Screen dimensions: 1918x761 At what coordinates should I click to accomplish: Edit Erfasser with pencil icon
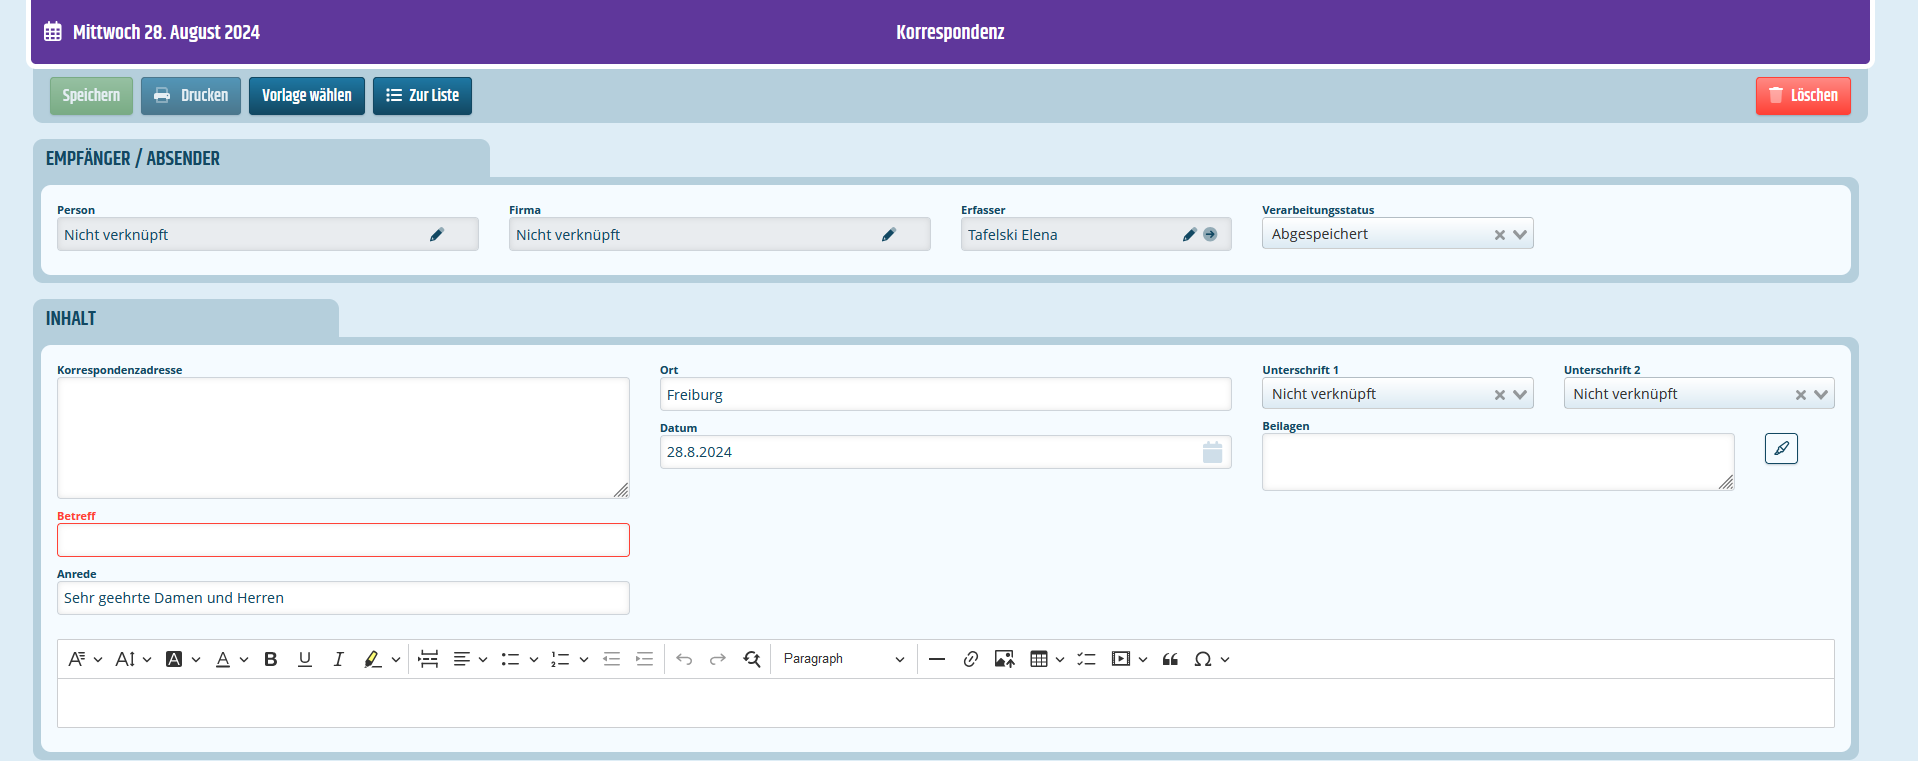pyautogui.click(x=1189, y=234)
